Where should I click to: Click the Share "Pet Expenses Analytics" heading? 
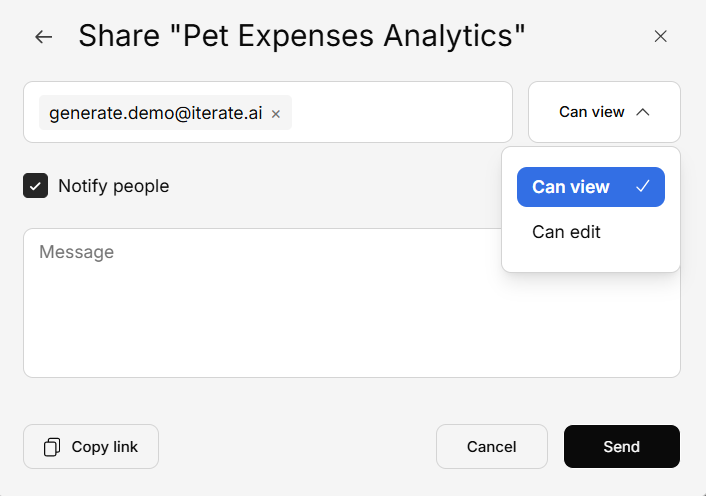(302, 37)
